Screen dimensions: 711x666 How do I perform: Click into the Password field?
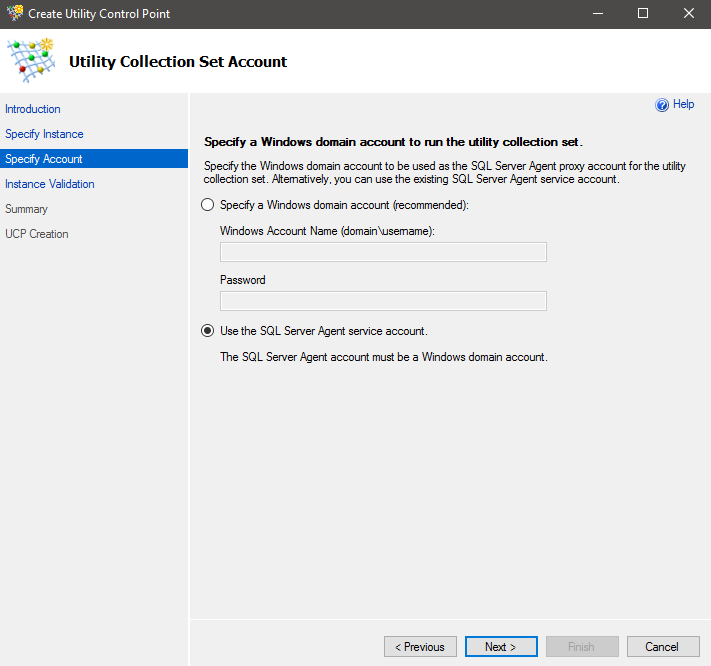point(383,301)
